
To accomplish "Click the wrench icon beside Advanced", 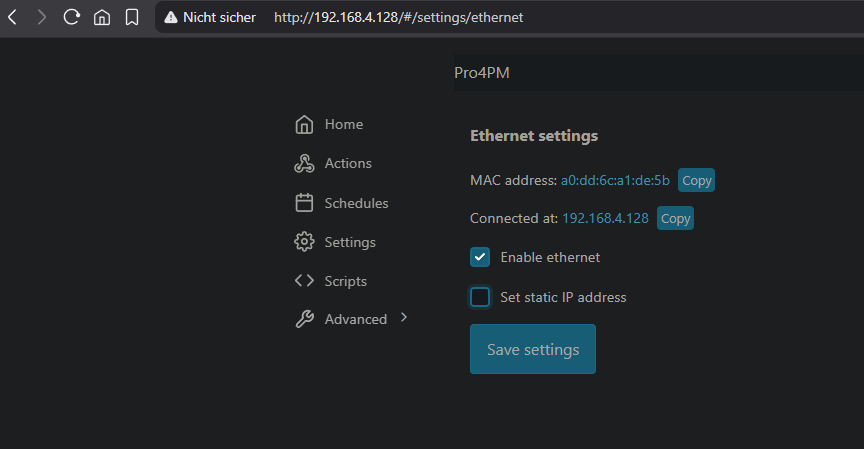I will click(304, 320).
